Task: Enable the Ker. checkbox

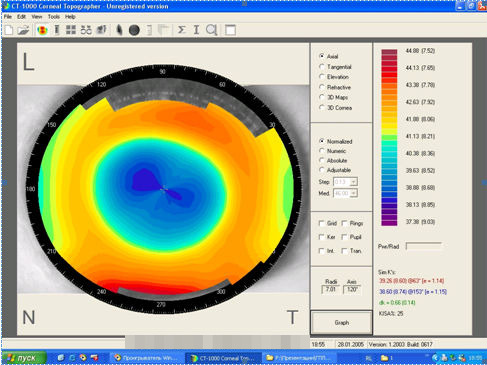Action: pyautogui.click(x=322, y=237)
